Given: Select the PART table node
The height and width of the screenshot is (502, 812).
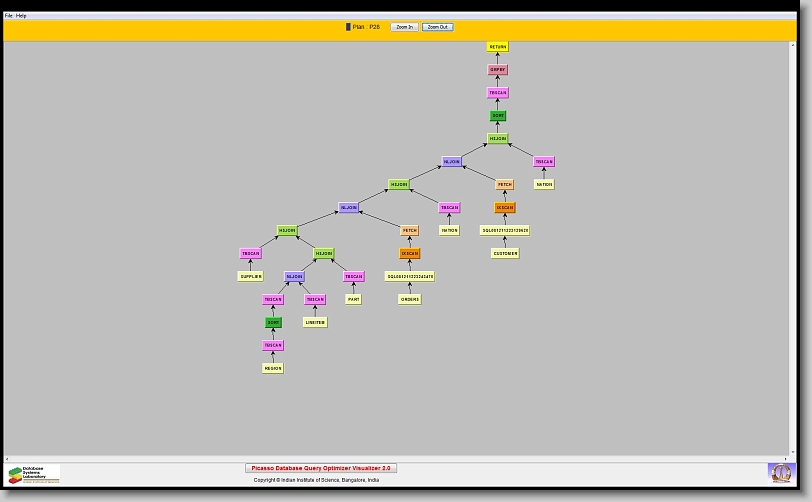Looking at the screenshot, I should click(353, 299).
